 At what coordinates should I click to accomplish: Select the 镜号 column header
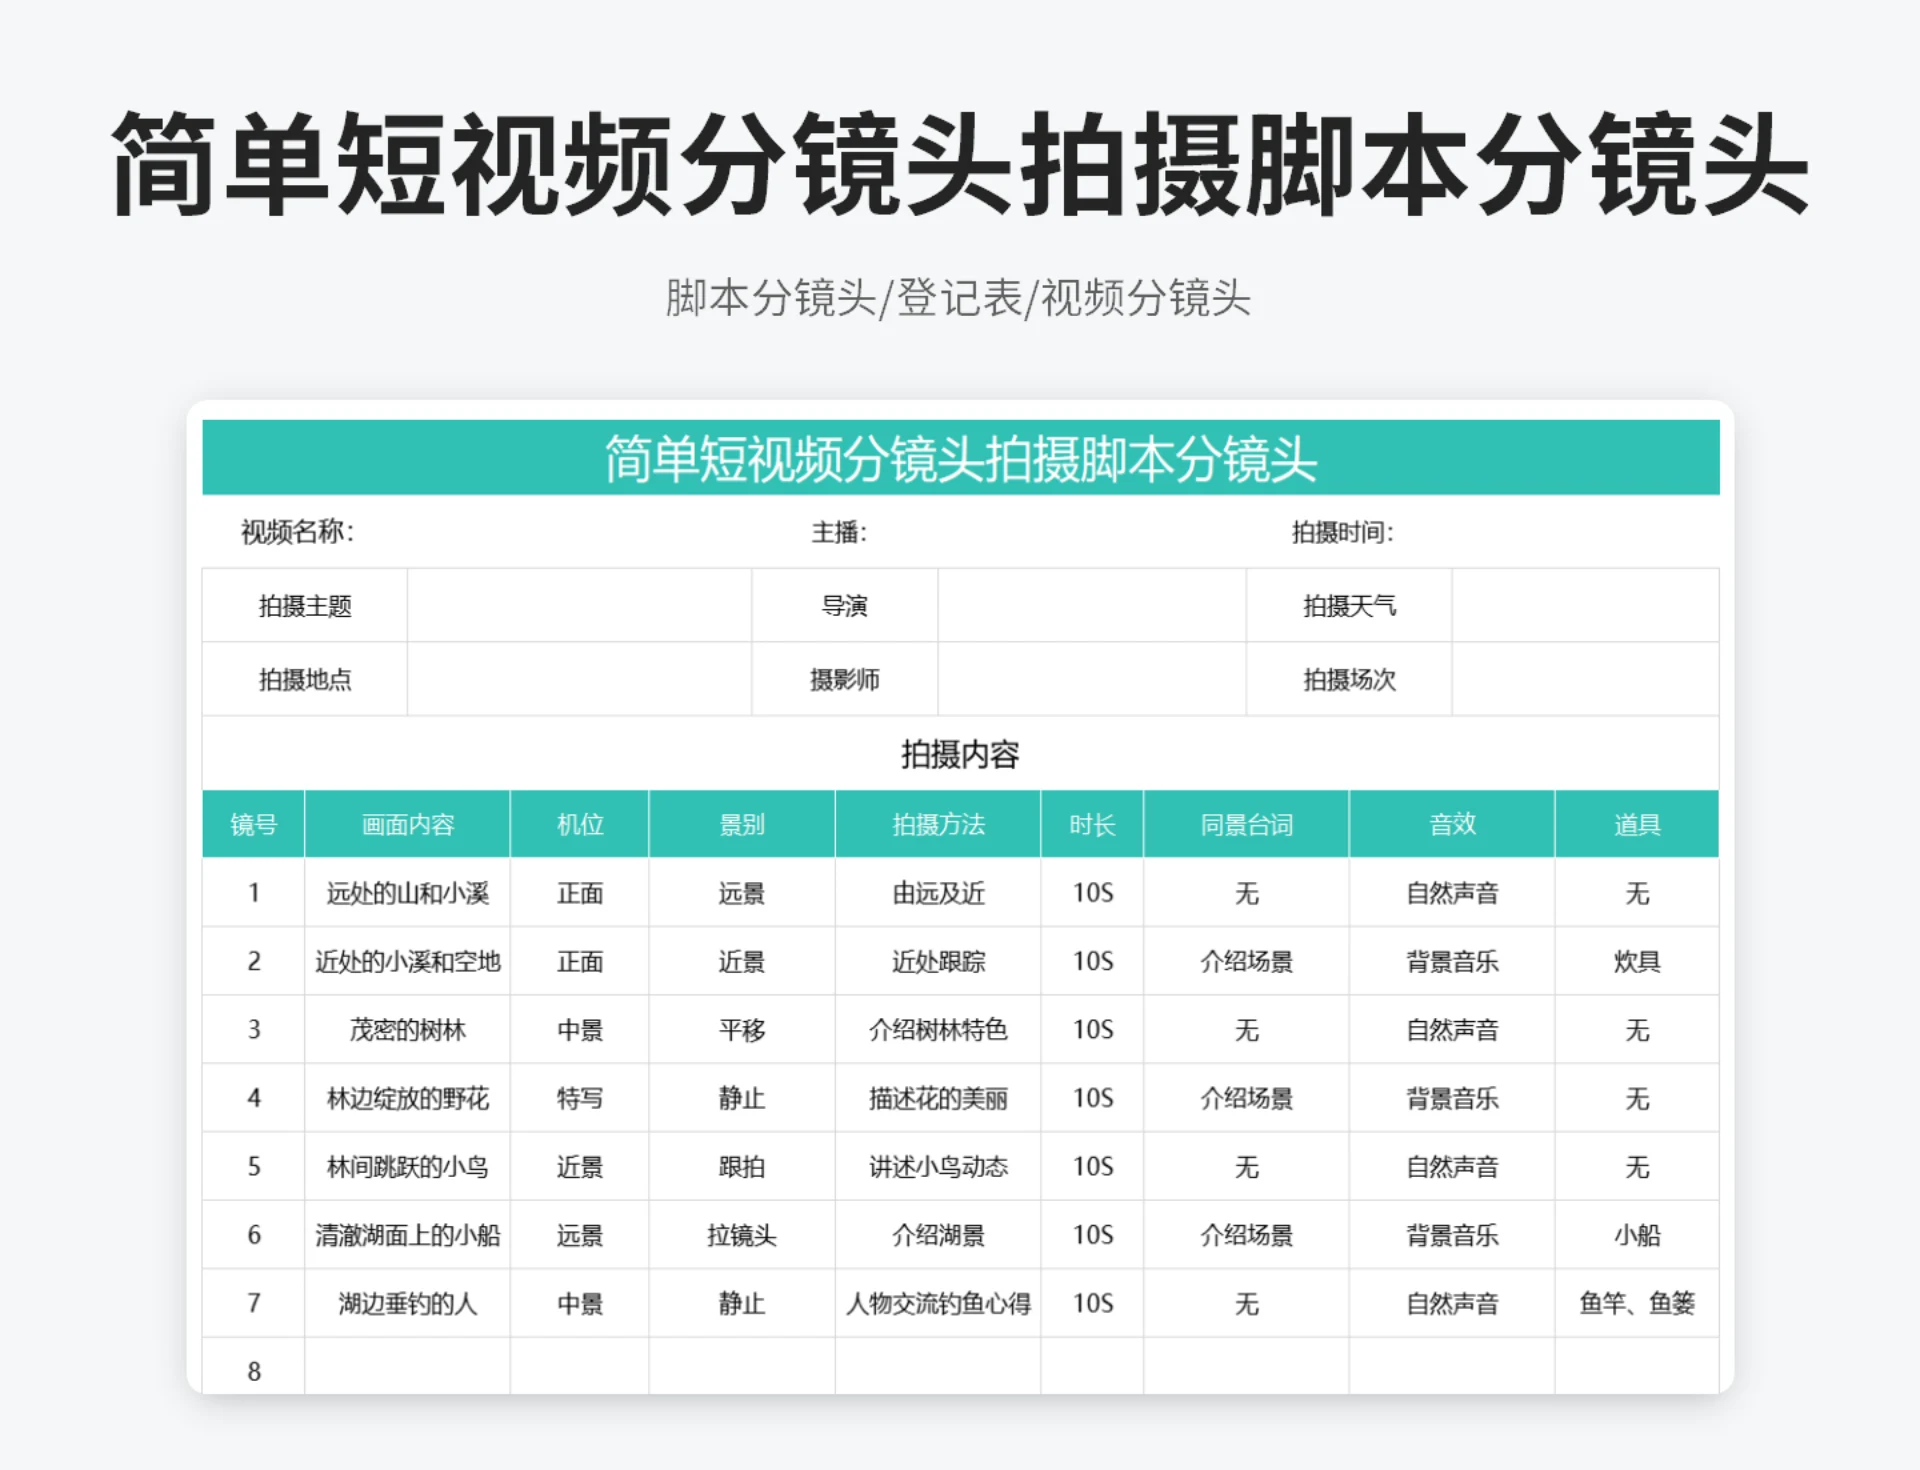point(253,824)
